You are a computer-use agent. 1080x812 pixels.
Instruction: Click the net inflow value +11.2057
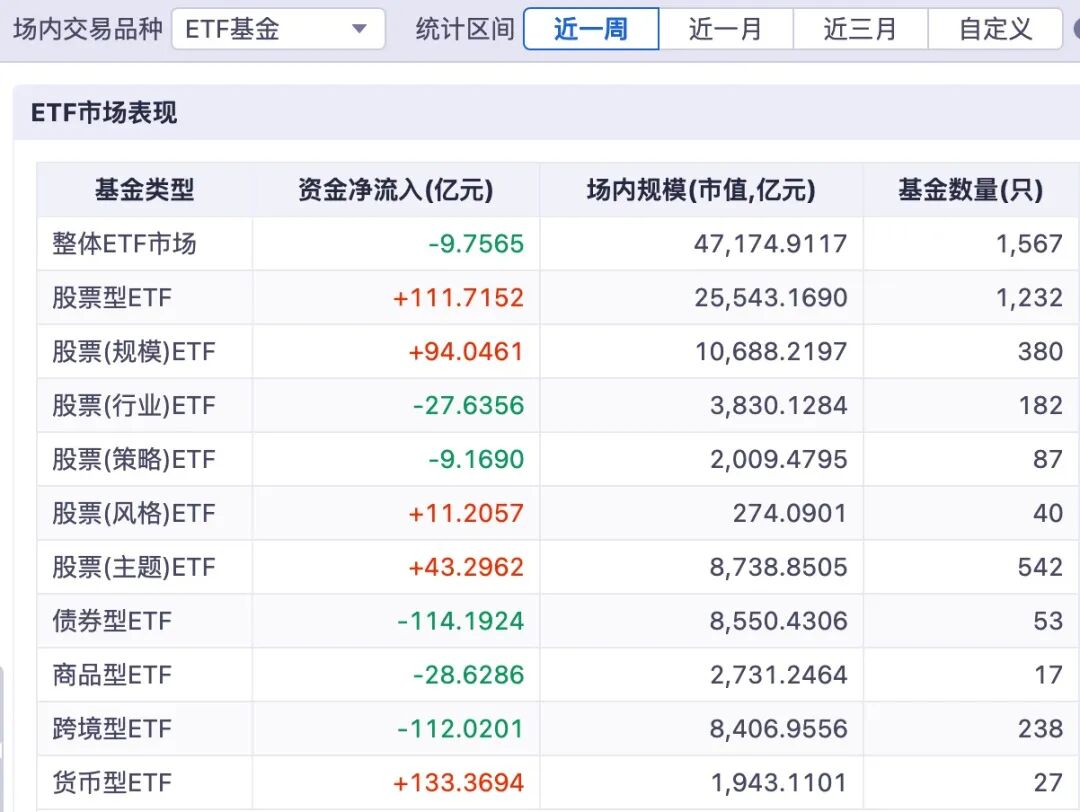coord(466,513)
